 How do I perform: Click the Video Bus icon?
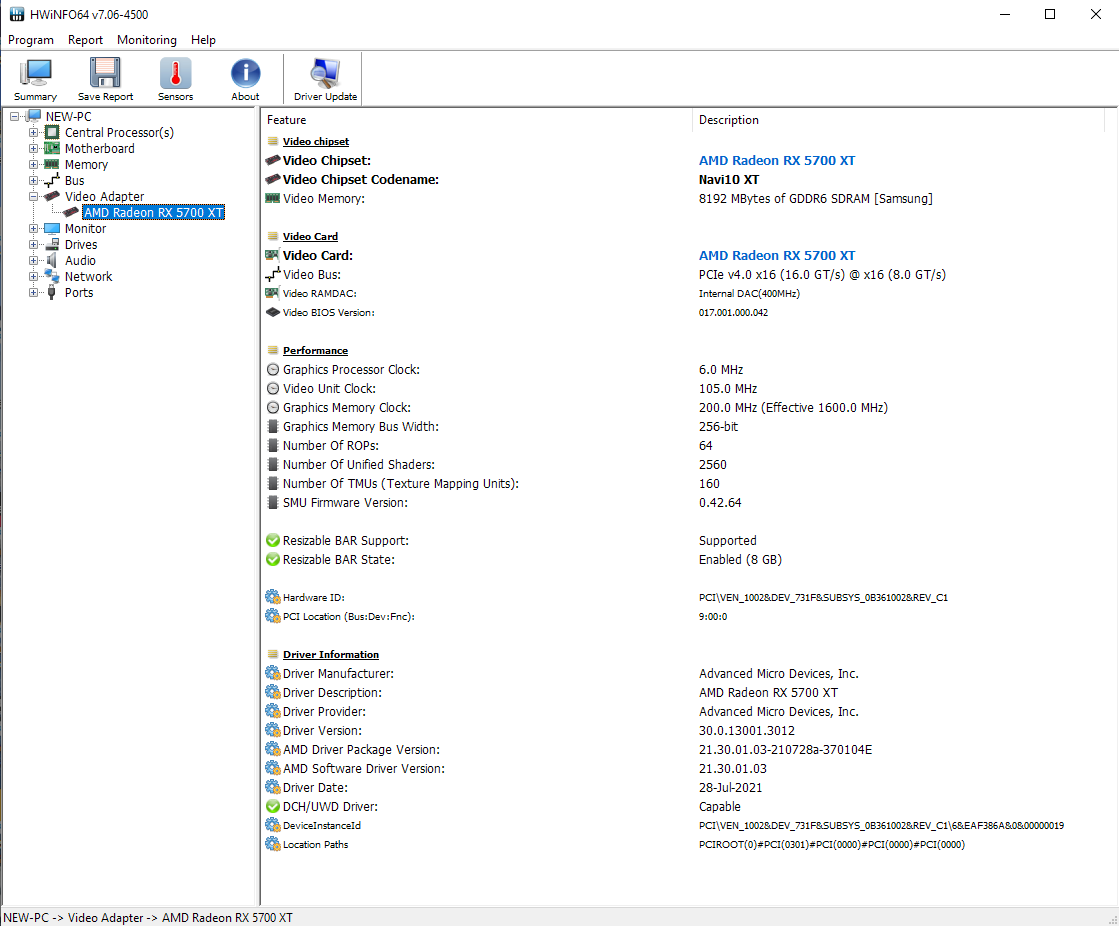pyautogui.click(x=273, y=274)
